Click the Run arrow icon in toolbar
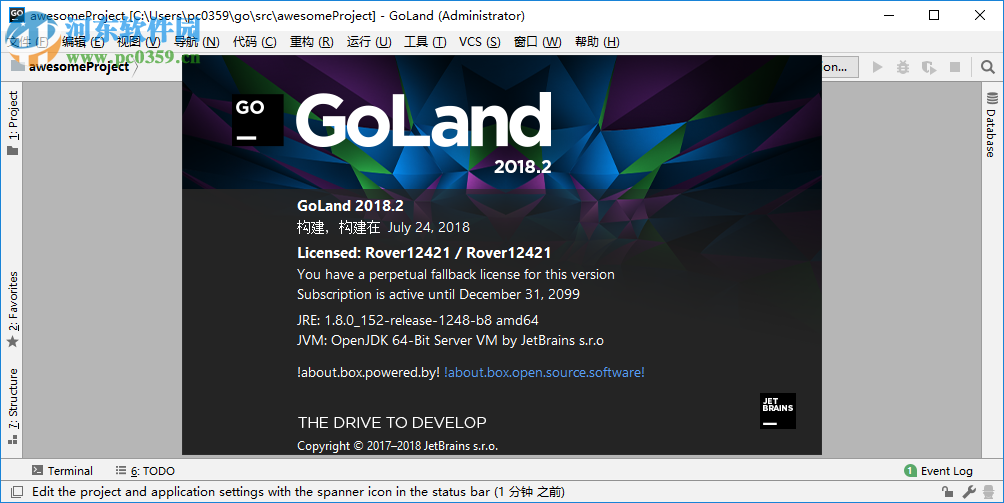Viewport: 1004px width, 503px height. [878, 67]
